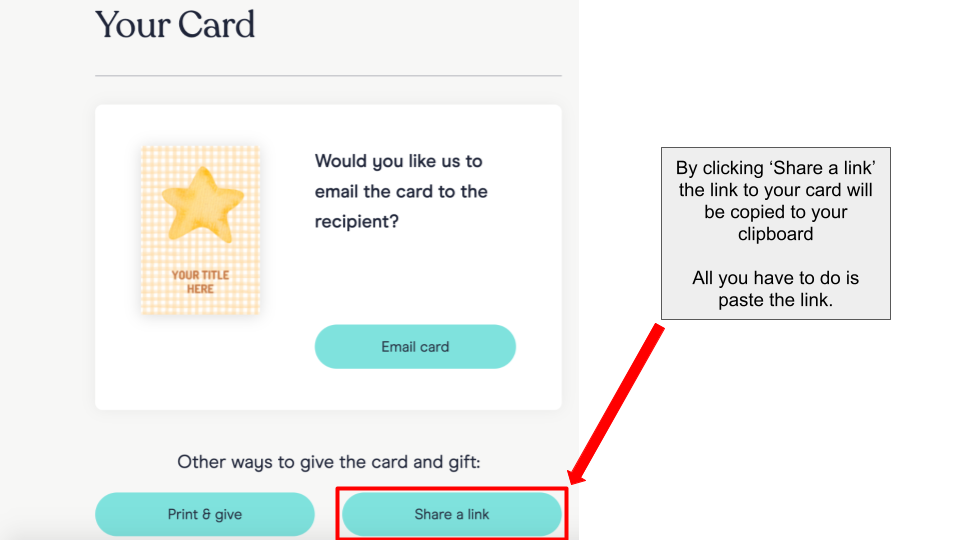This screenshot has width=960, height=540.
Task: Click the email-to-recipient question text
Action: pyautogui.click(x=401, y=191)
